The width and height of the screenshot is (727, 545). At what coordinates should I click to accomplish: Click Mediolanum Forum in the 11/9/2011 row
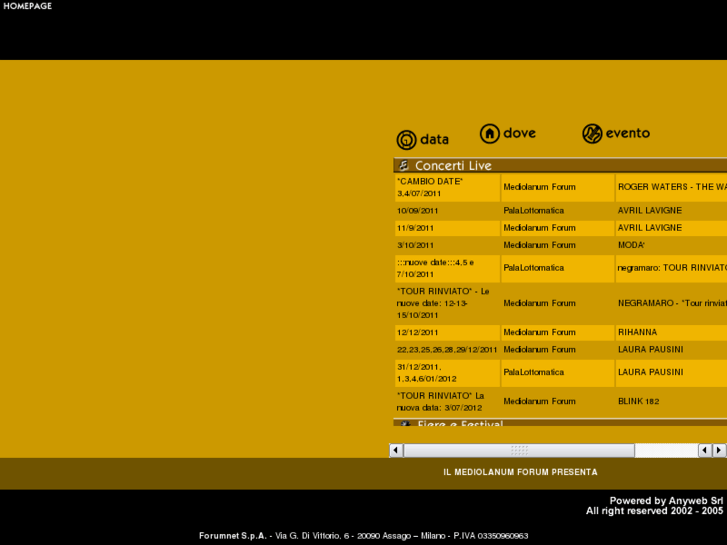[539, 228]
